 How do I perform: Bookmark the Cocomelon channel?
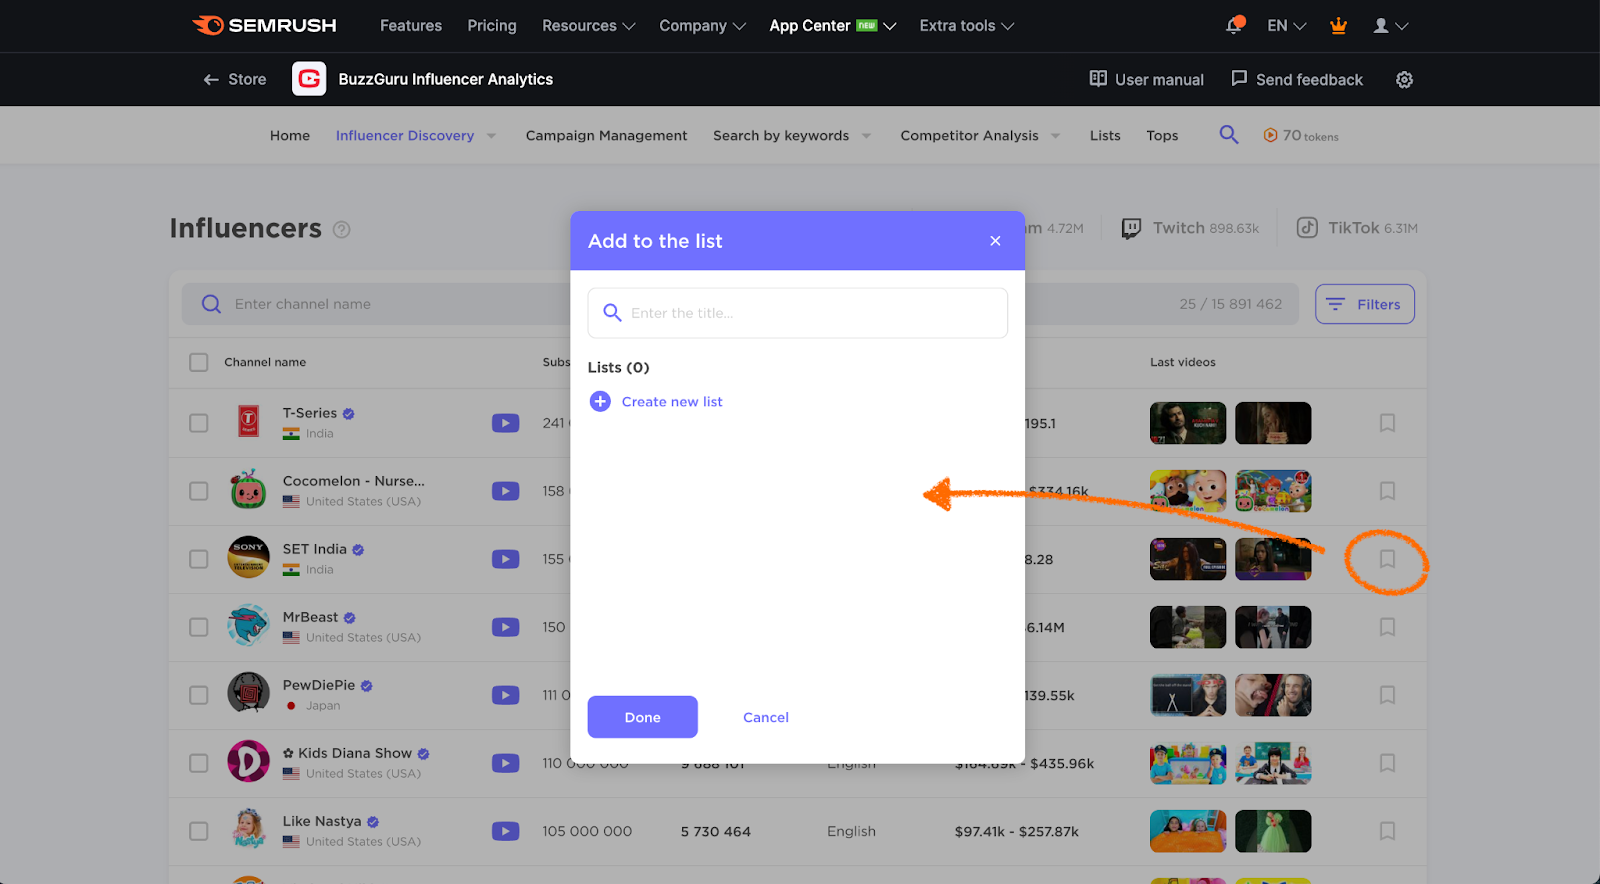(1387, 491)
